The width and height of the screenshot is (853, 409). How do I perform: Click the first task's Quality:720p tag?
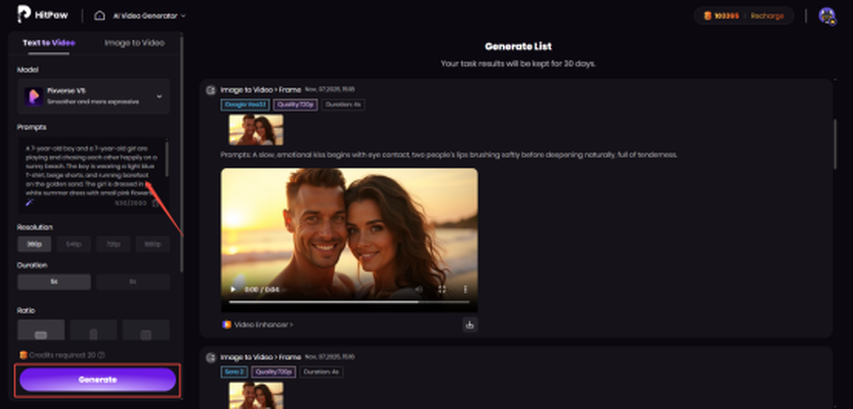[x=295, y=105]
